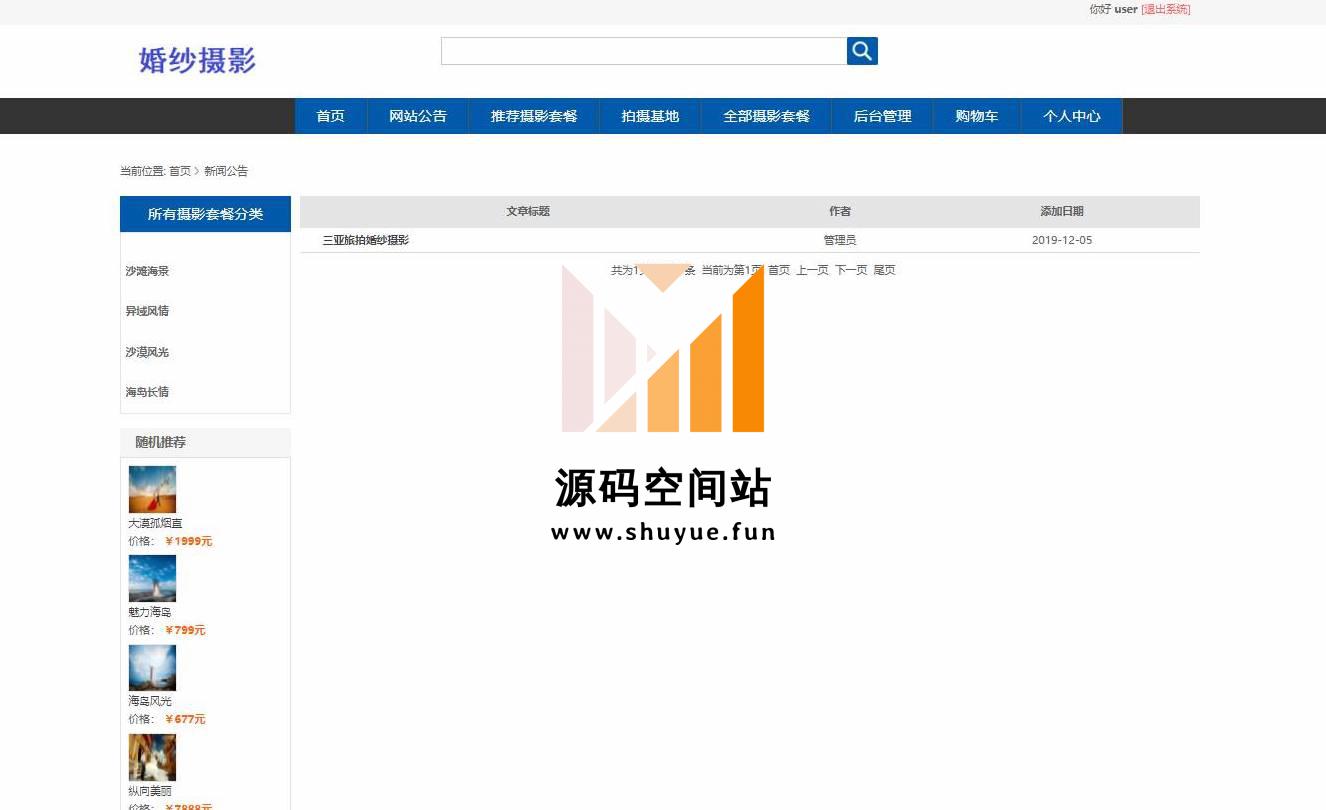Focus the top search input field
Viewport: 1326px width, 810px height.
point(644,51)
